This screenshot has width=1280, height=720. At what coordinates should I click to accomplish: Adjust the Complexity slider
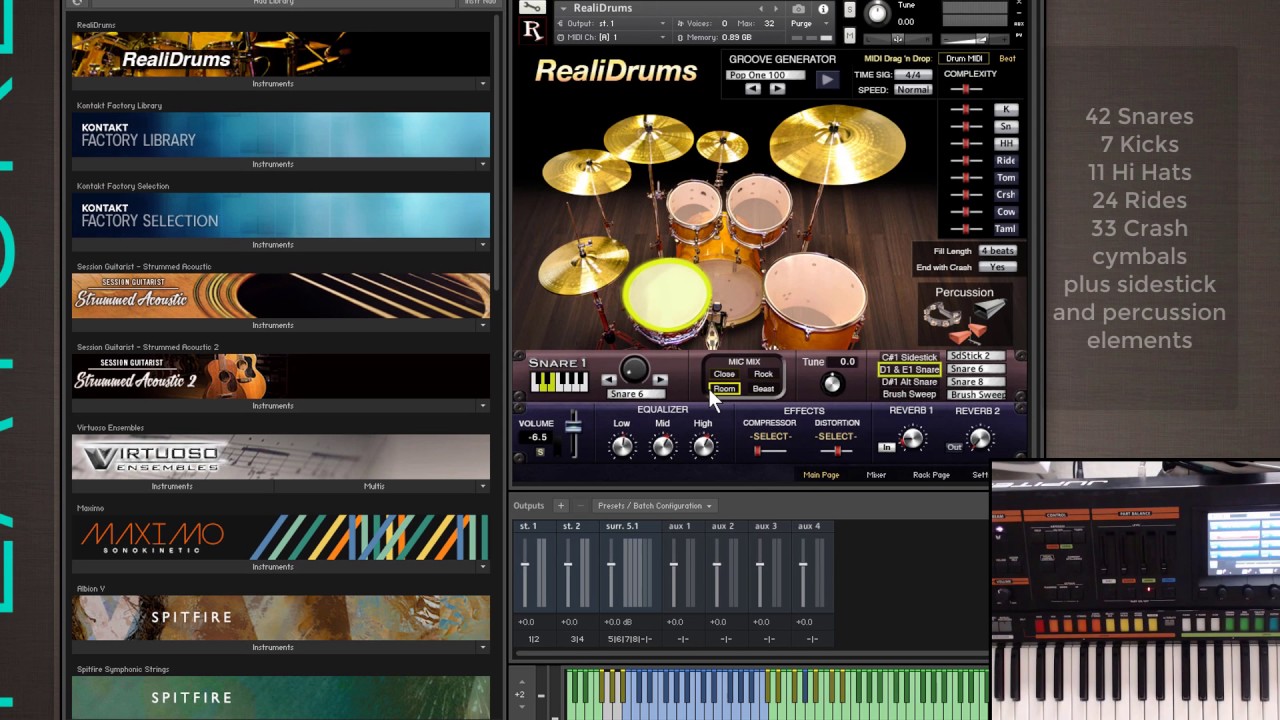(x=965, y=90)
